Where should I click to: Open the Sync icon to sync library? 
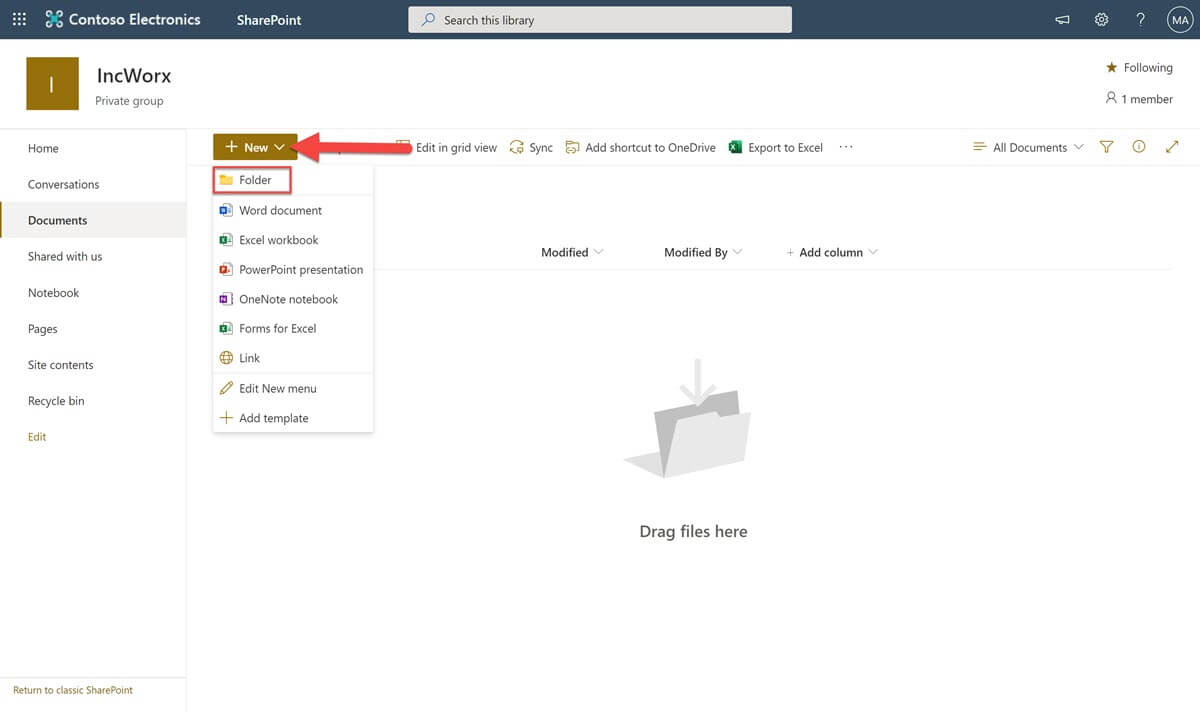(x=531, y=147)
